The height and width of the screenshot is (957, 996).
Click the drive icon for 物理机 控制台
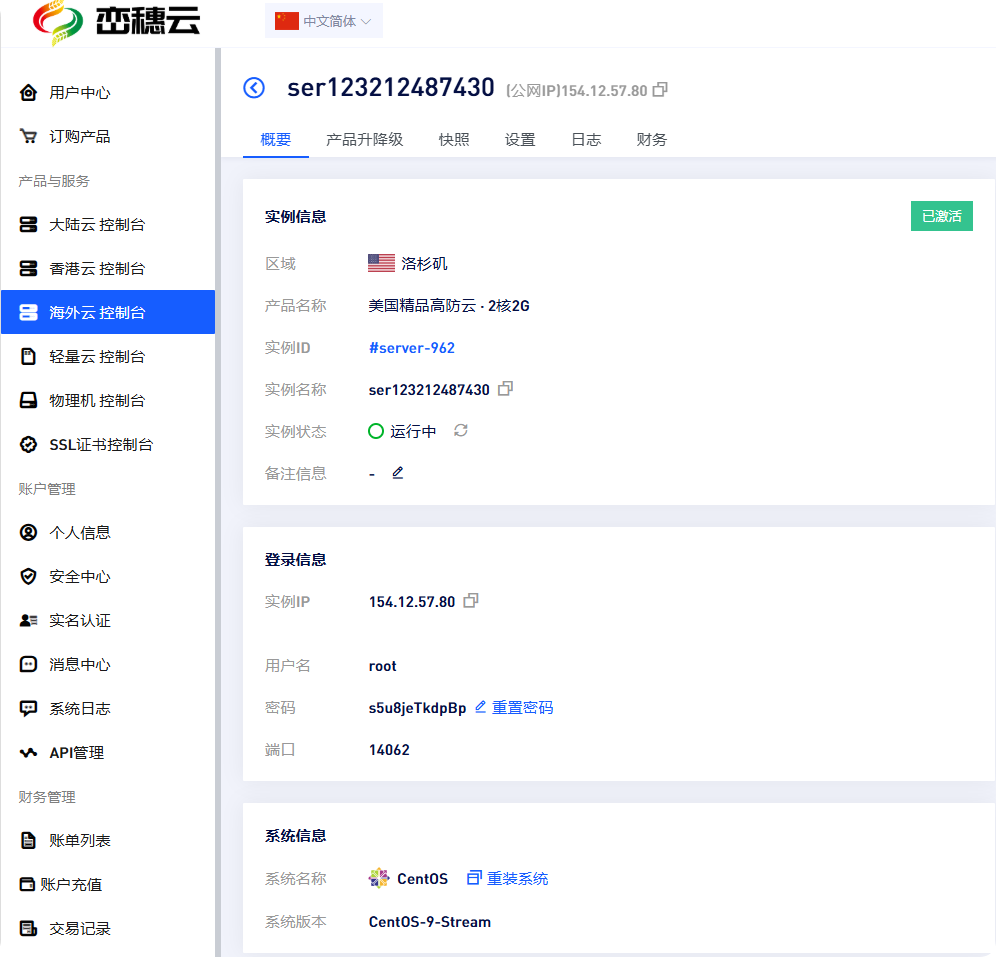click(x=28, y=400)
